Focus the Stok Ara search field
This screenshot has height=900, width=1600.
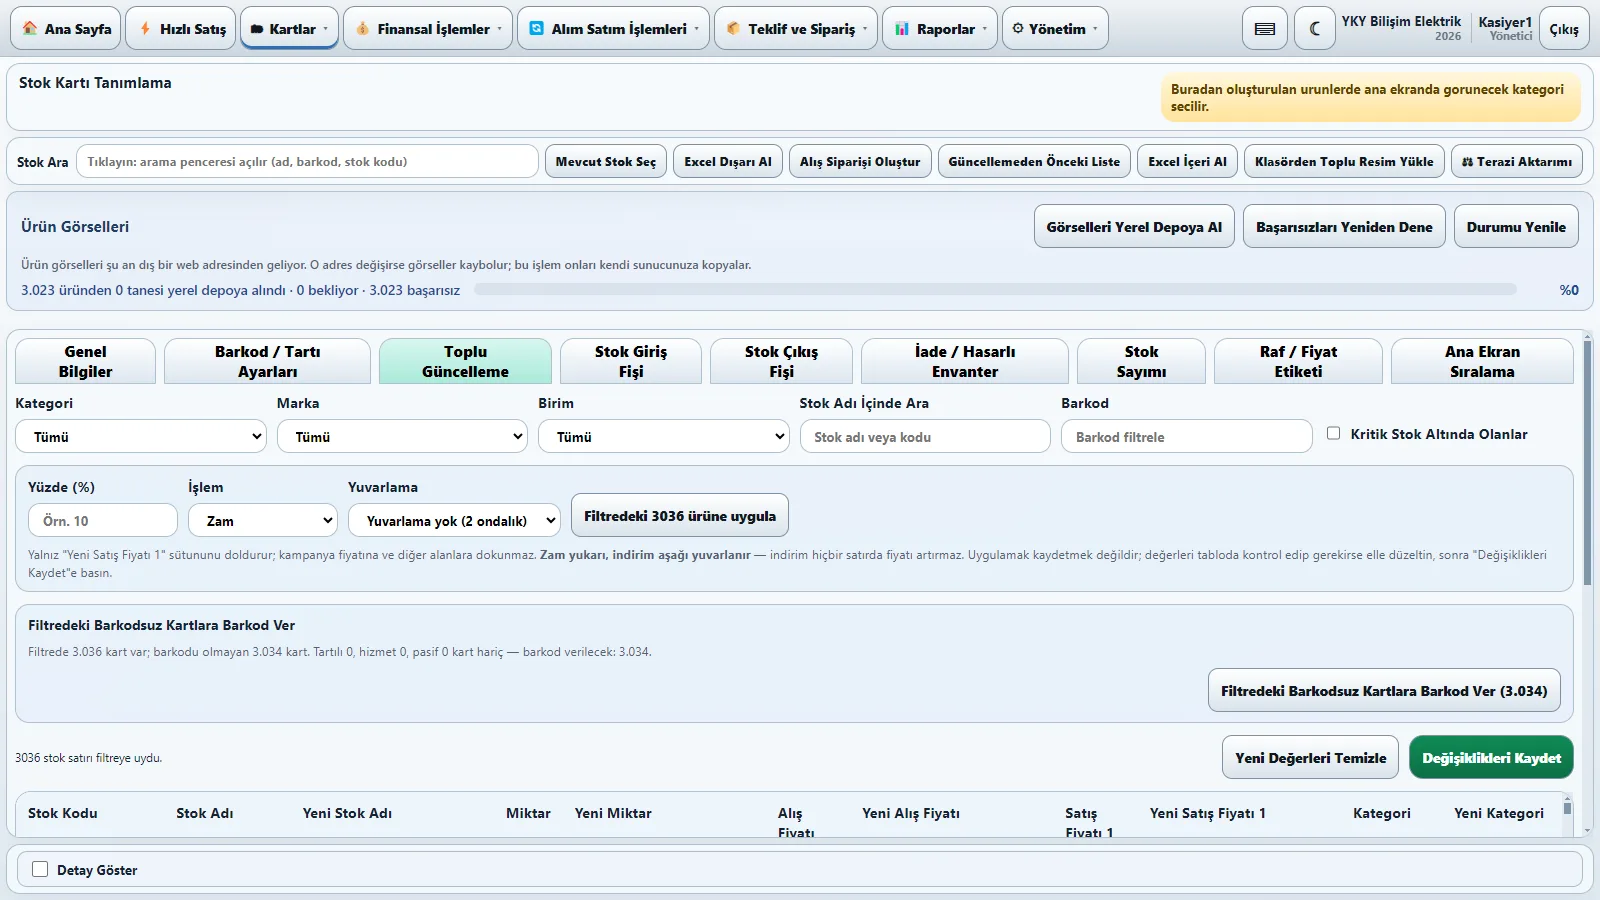(307, 162)
